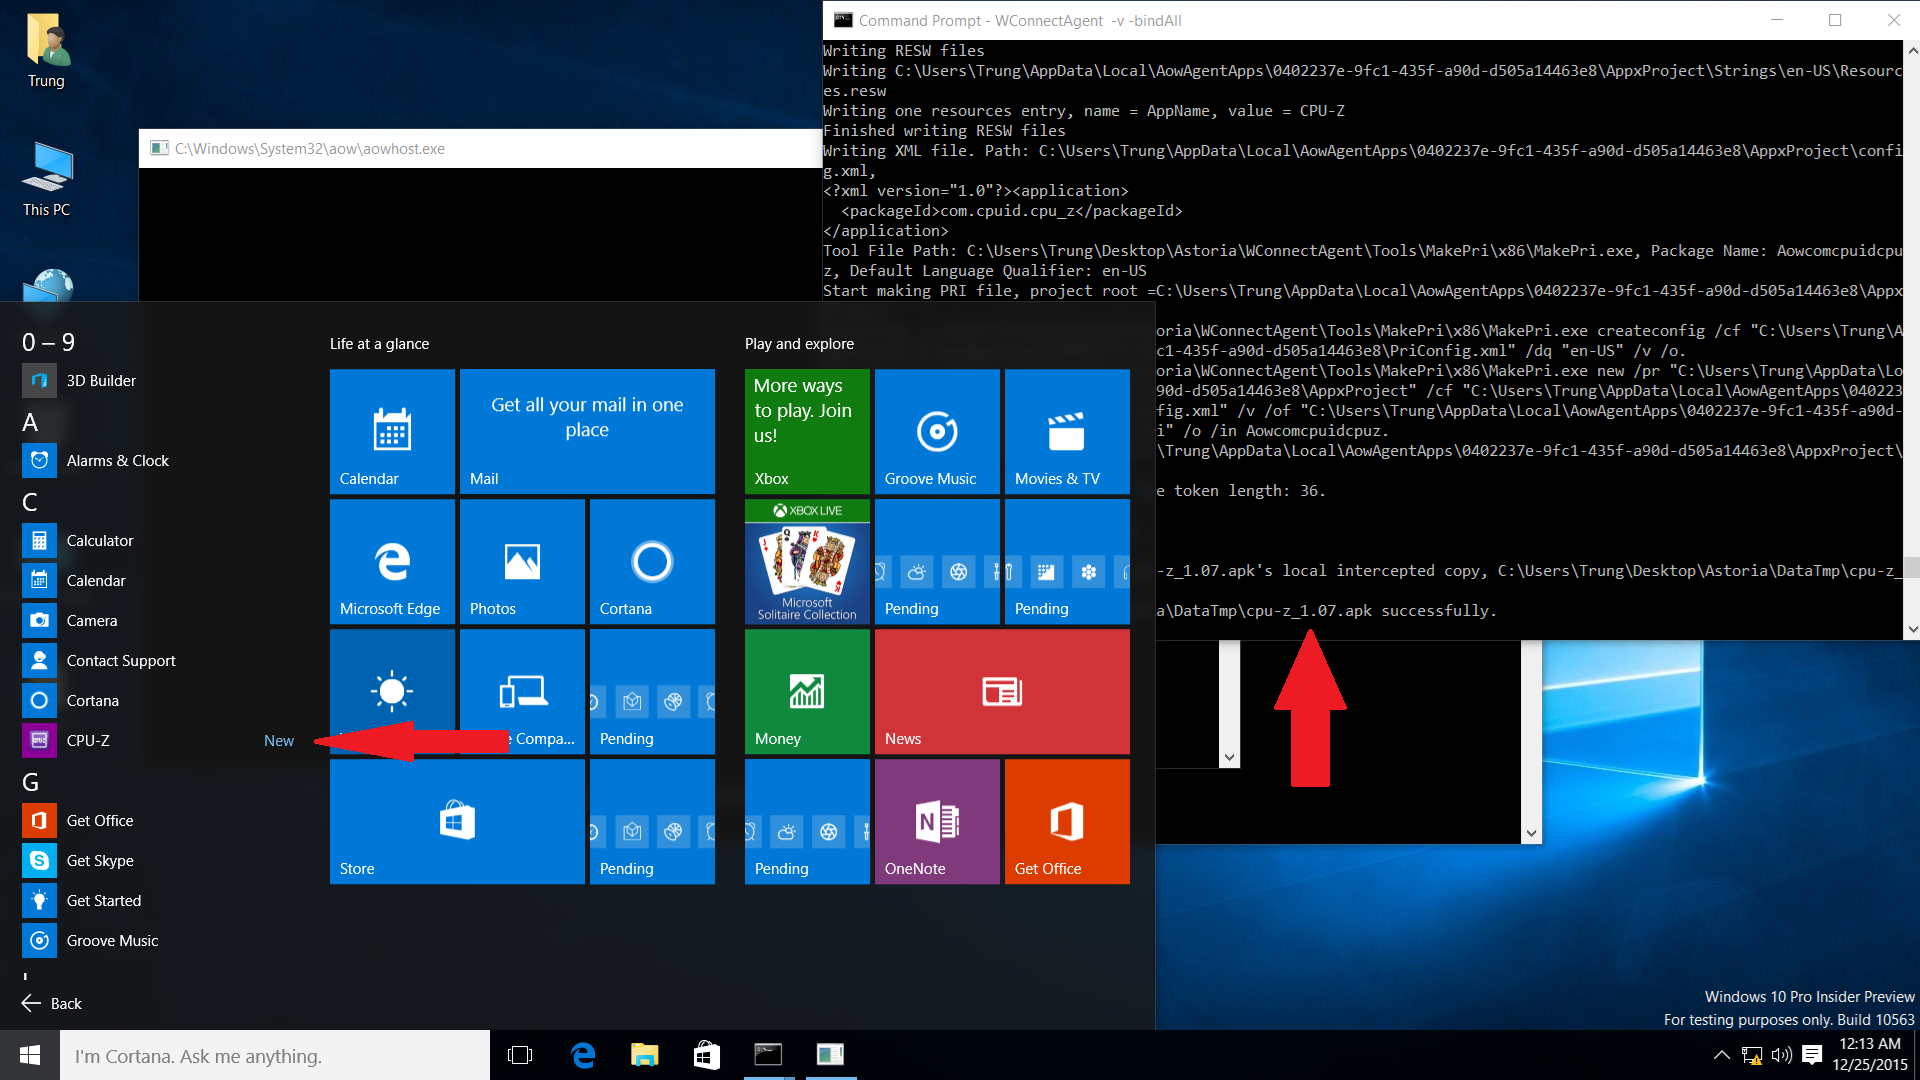Click the Windows Start button
The width and height of the screenshot is (1920, 1080).
click(x=30, y=1055)
